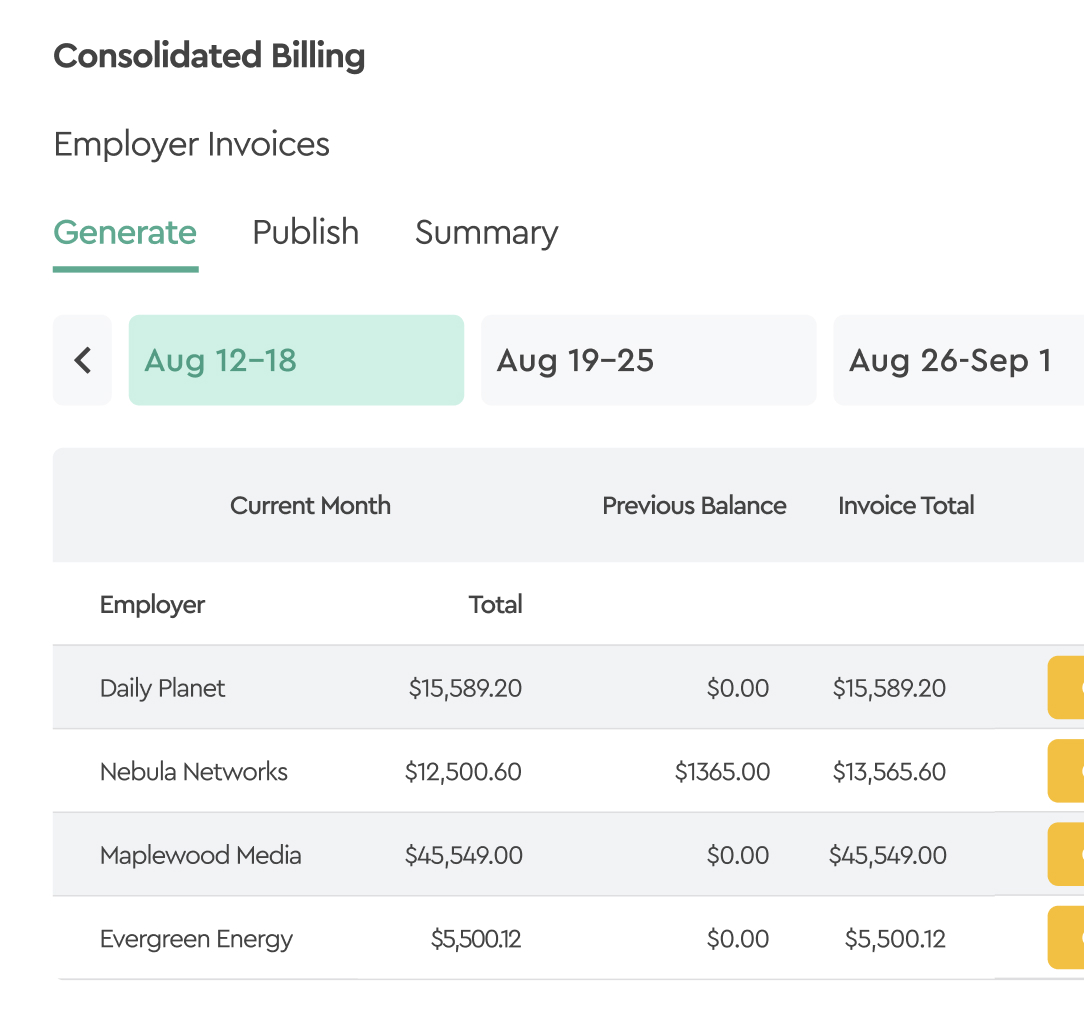Click the Total column header
The width and height of the screenshot is (1084, 1011).
point(495,604)
